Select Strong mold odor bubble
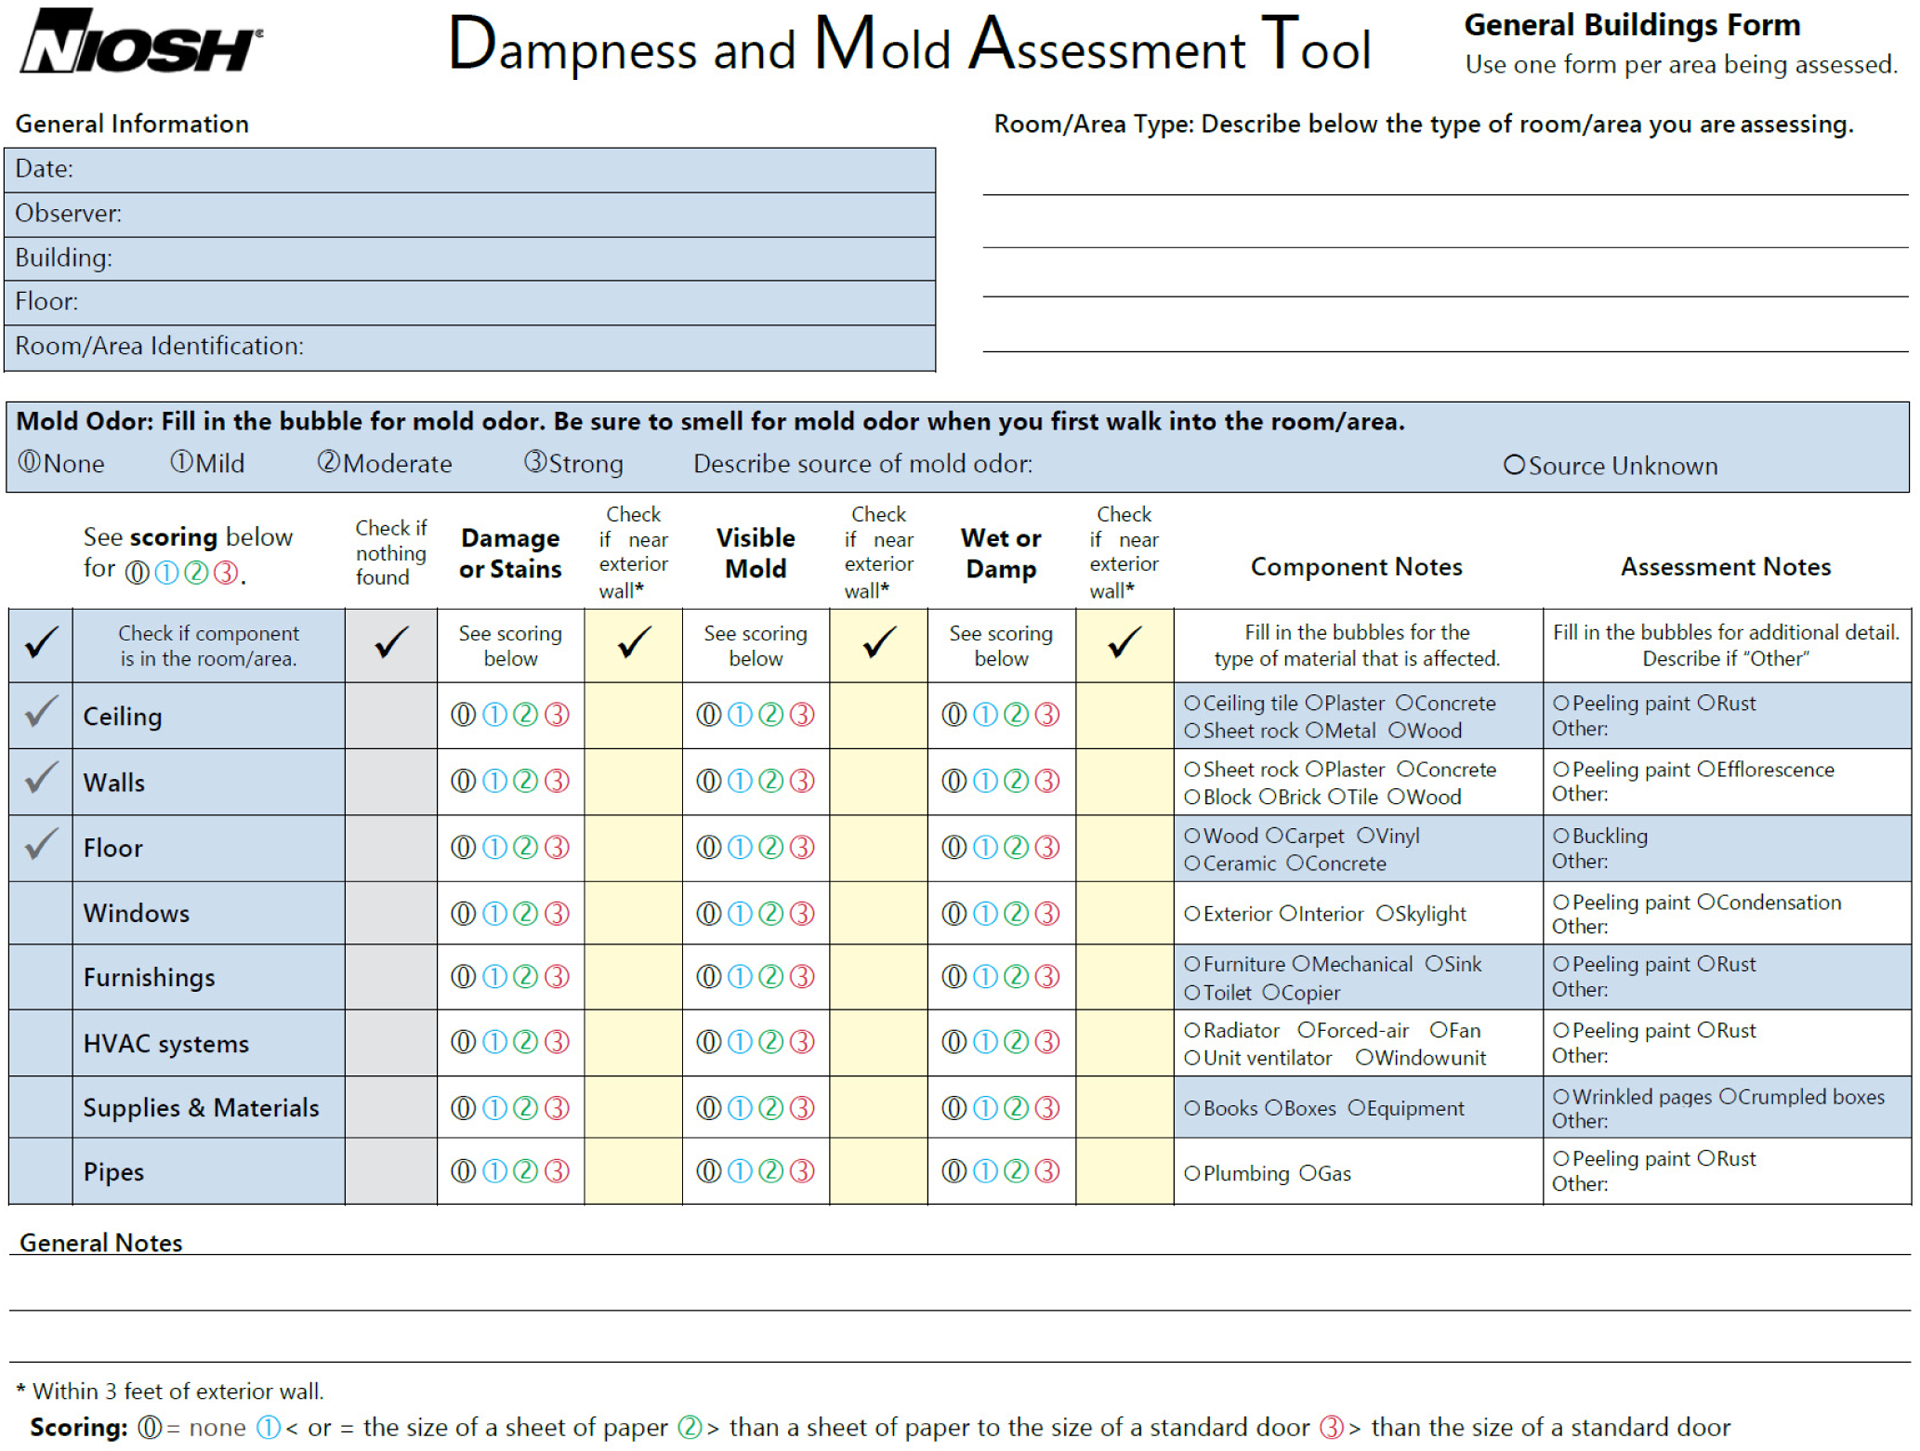The height and width of the screenshot is (1451, 1920). pos(535,462)
